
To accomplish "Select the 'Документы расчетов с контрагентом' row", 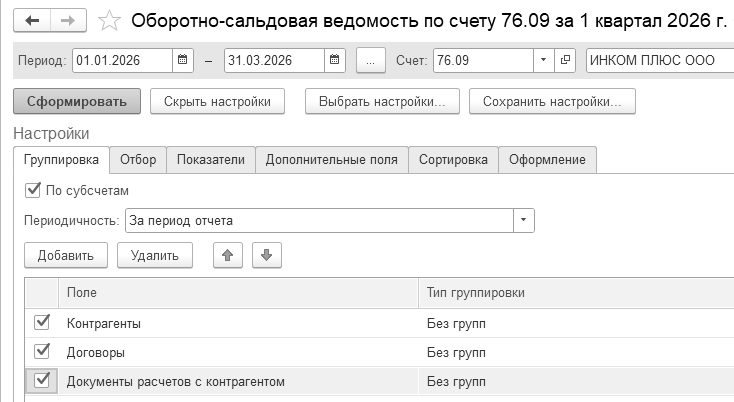I will [x=176, y=381].
